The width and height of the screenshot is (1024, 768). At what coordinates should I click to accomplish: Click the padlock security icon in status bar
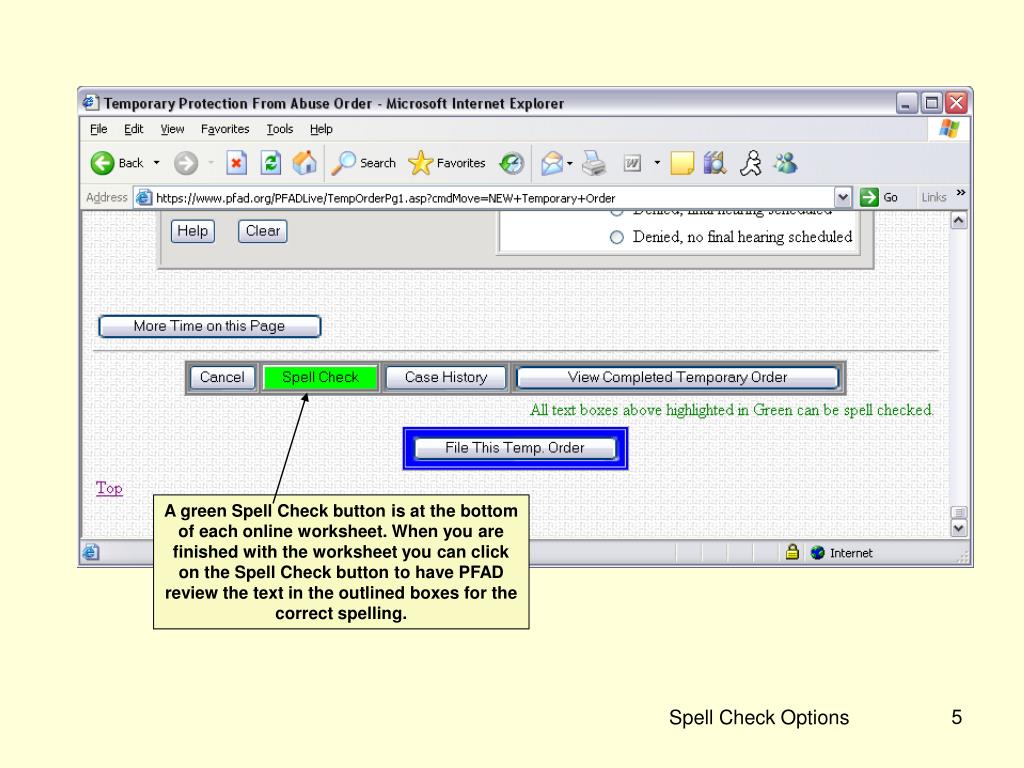coord(792,552)
